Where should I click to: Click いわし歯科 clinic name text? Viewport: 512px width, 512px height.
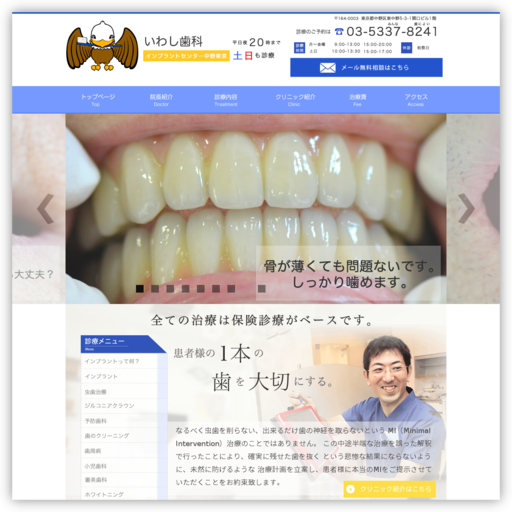click(x=173, y=42)
